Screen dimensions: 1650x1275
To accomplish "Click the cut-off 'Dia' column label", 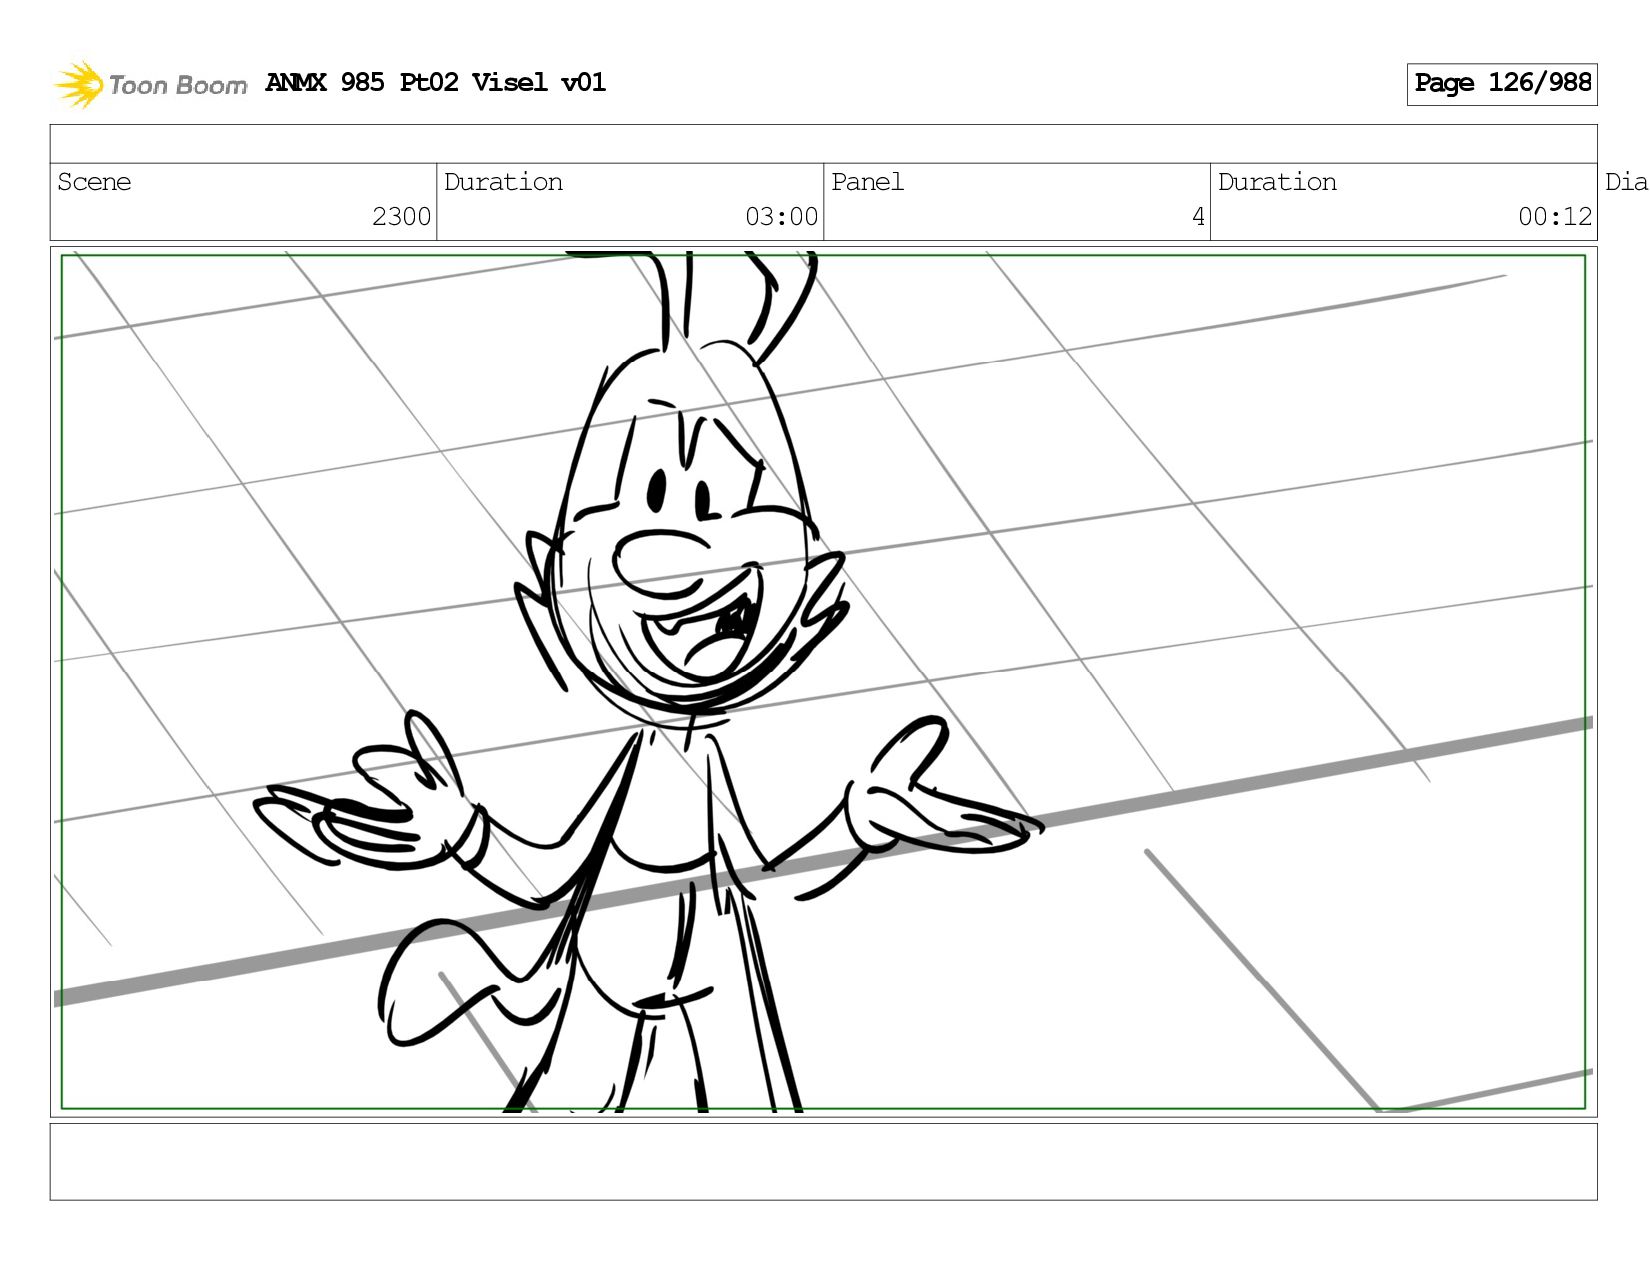I will pyautogui.click(x=1626, y=182).
